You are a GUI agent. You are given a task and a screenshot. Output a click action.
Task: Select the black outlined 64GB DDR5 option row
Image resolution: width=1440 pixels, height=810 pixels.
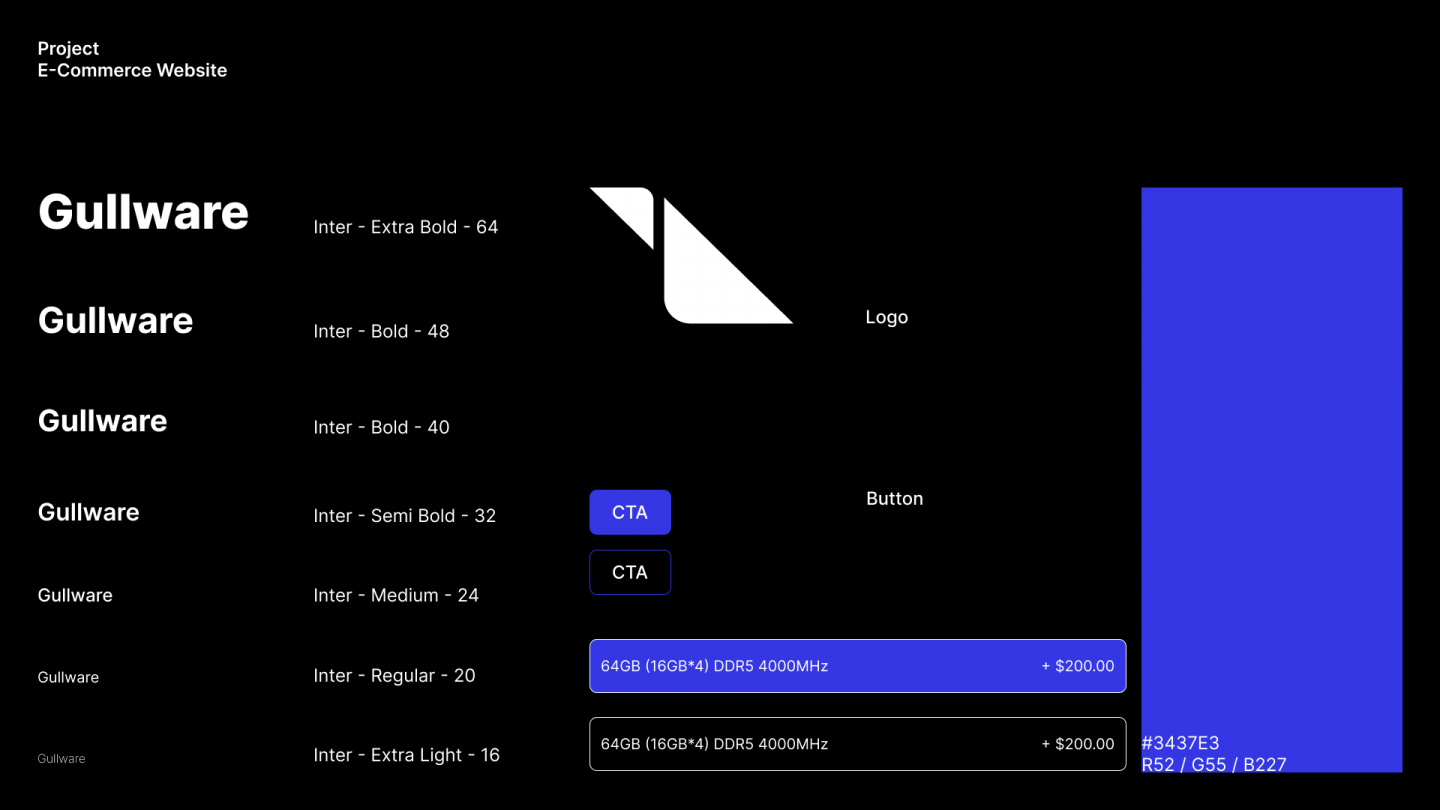[x=857, y=744]
